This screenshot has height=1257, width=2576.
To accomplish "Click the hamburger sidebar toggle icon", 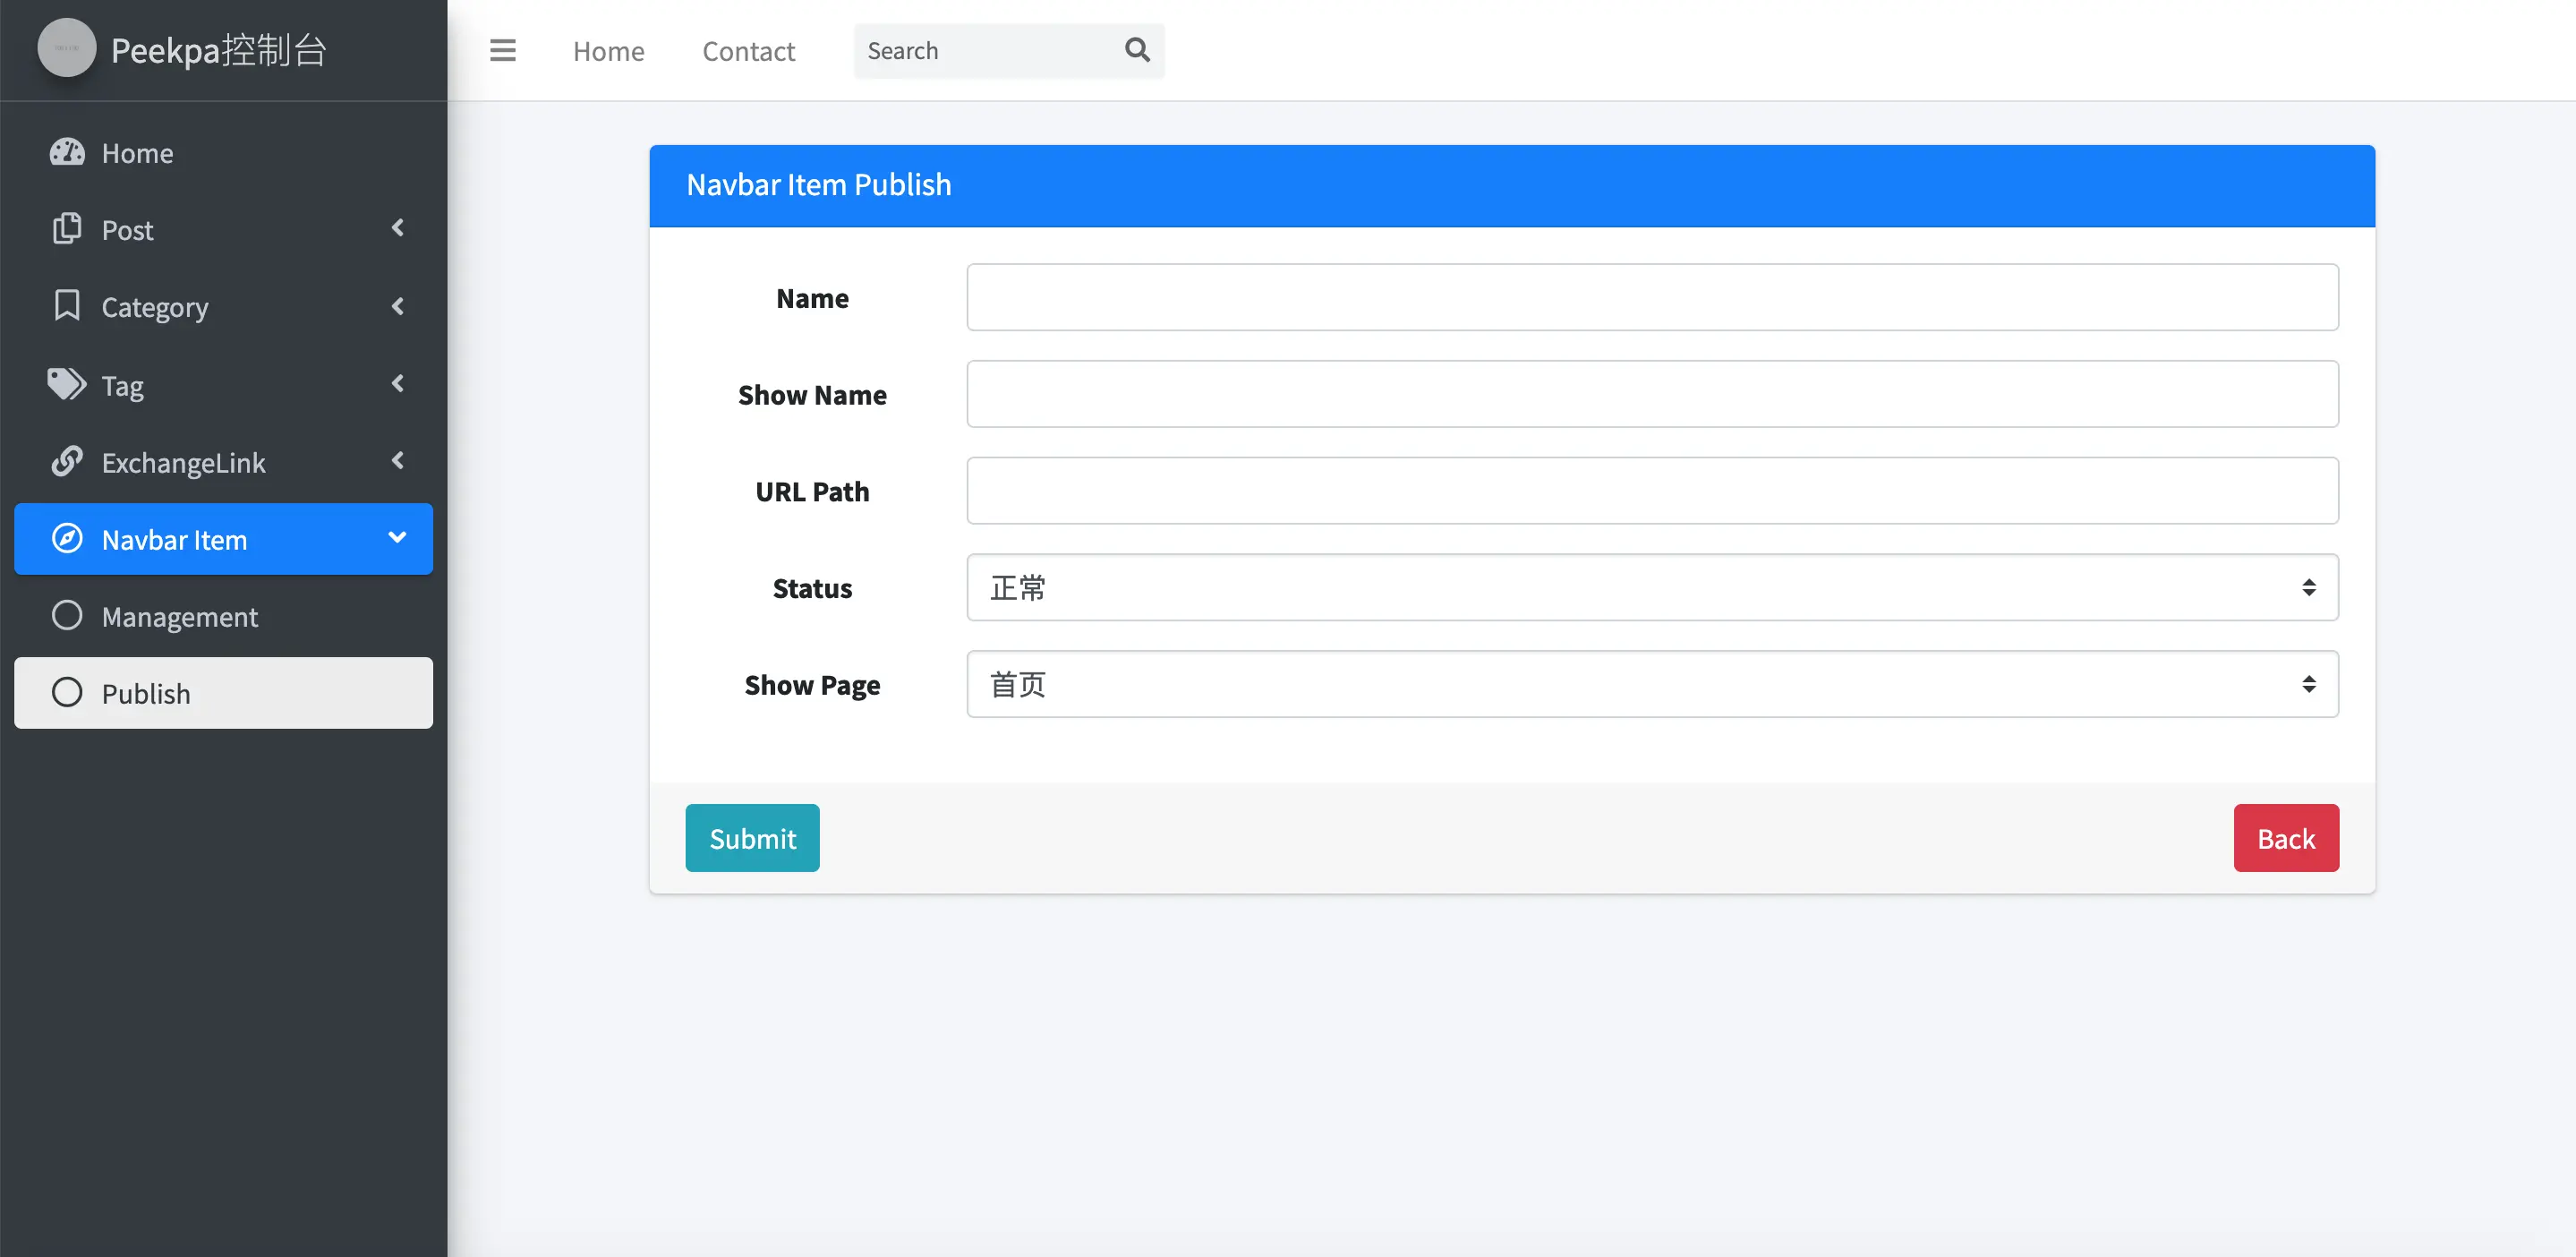I will pyautogui.click(x=502, y=50).
